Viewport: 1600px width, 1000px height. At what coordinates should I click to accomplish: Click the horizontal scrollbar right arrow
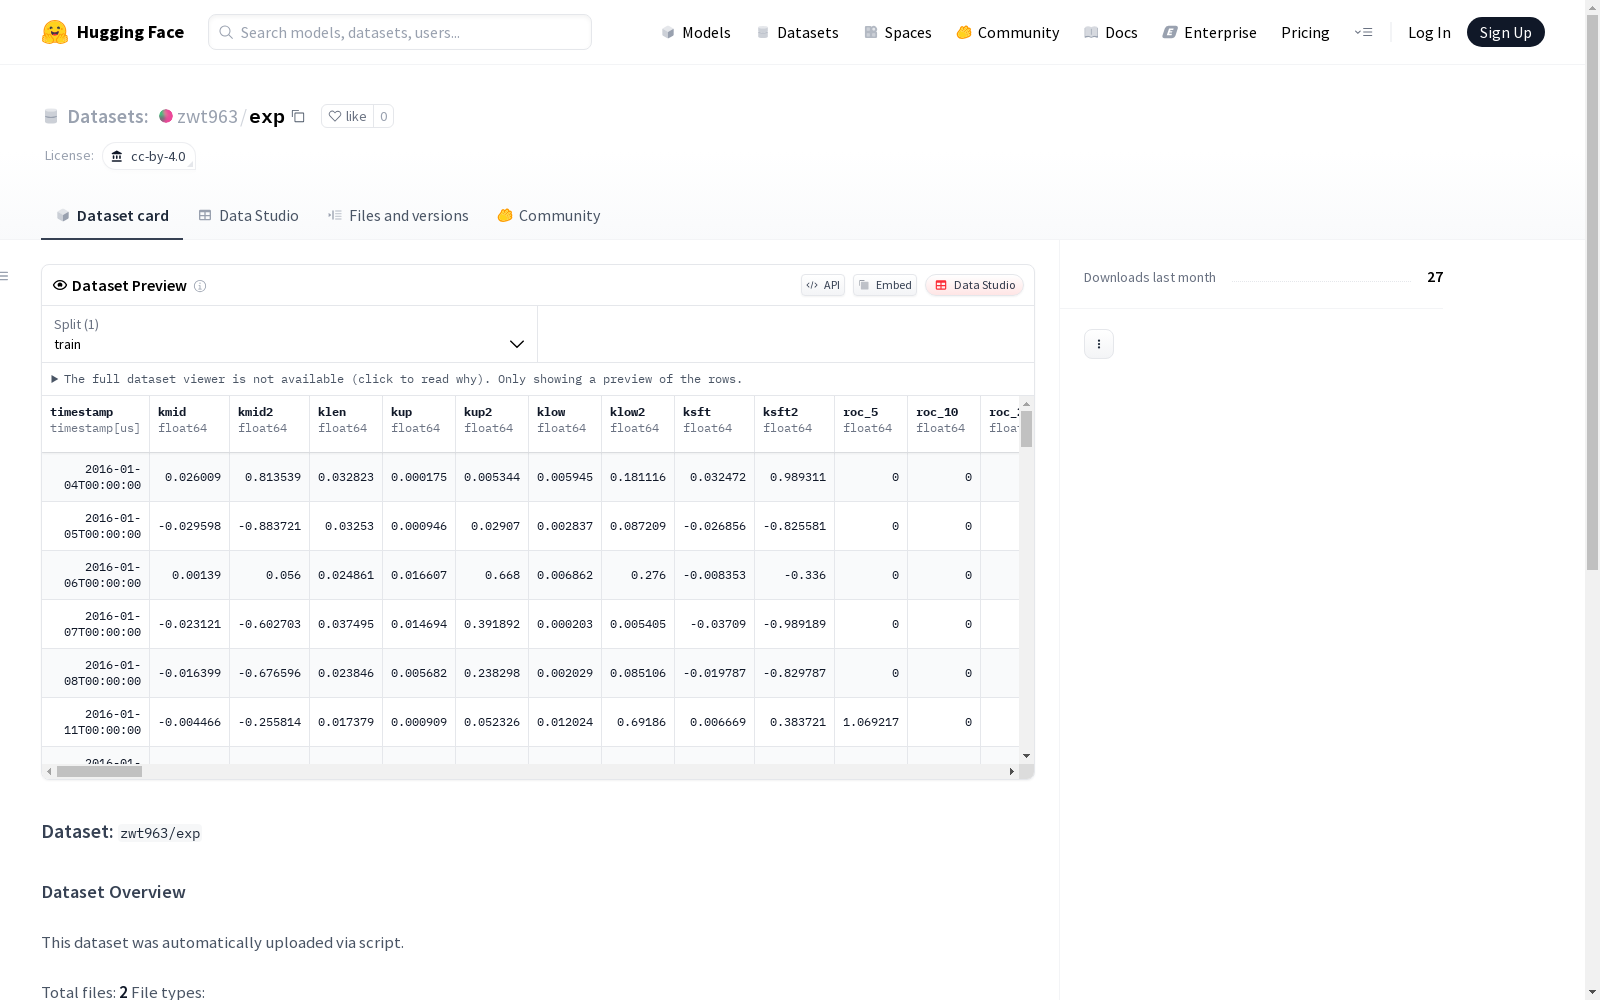point(1012,771)
